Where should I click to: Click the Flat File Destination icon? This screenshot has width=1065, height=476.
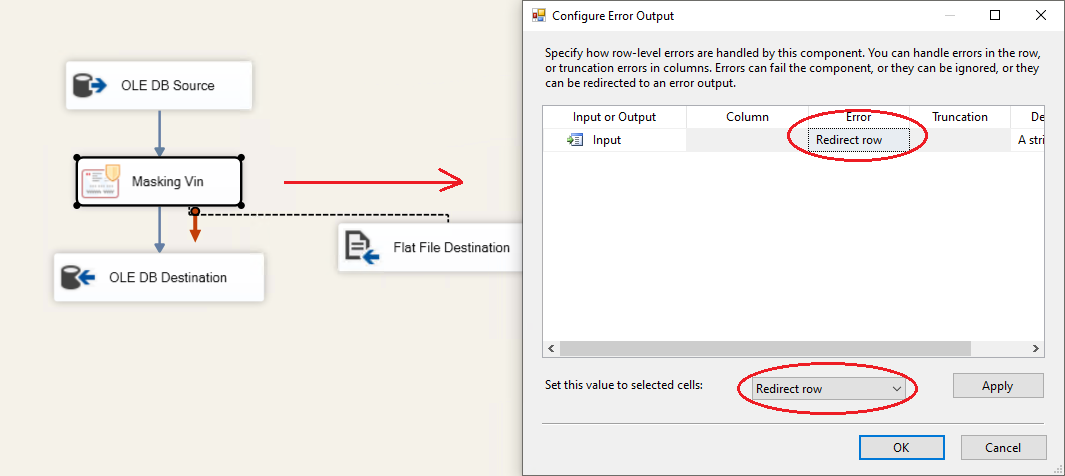coord(362,247)
